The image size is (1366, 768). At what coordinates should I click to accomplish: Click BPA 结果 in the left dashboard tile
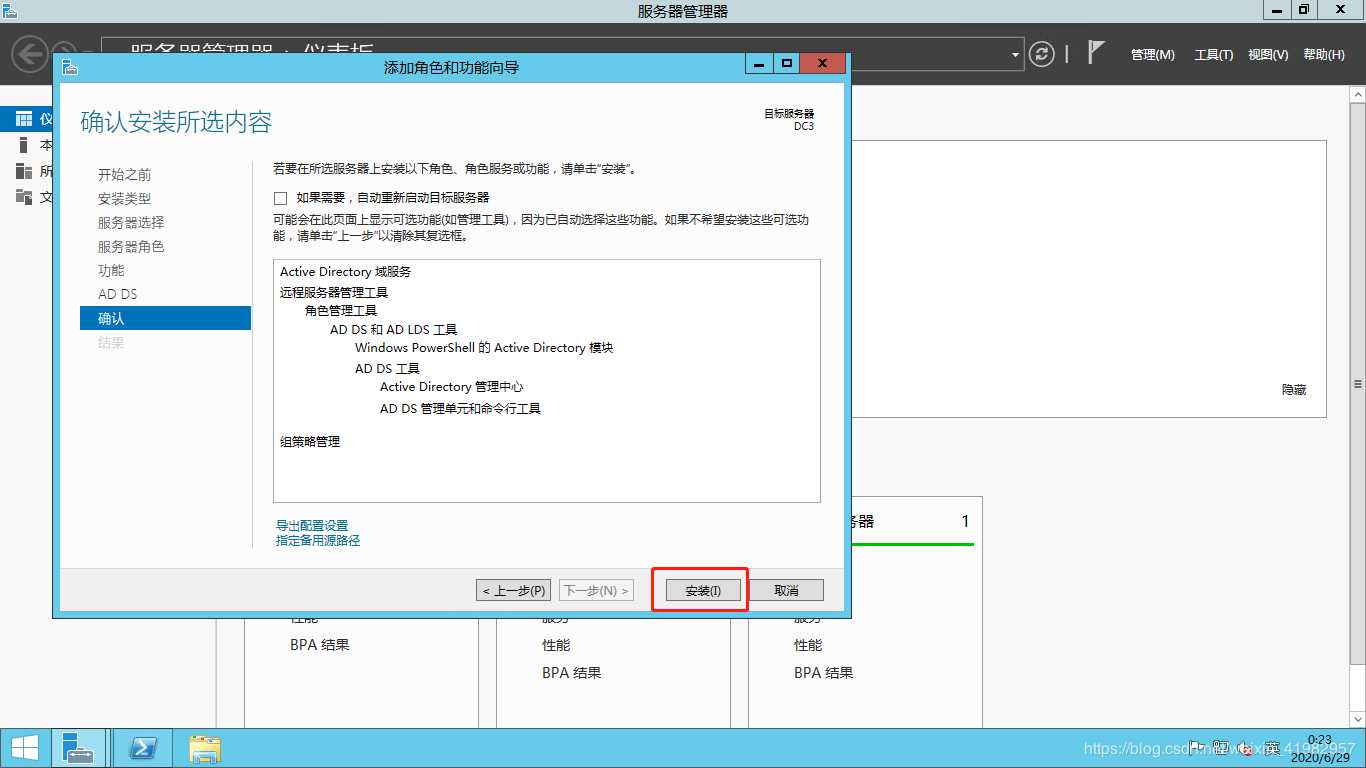(320, 645)
